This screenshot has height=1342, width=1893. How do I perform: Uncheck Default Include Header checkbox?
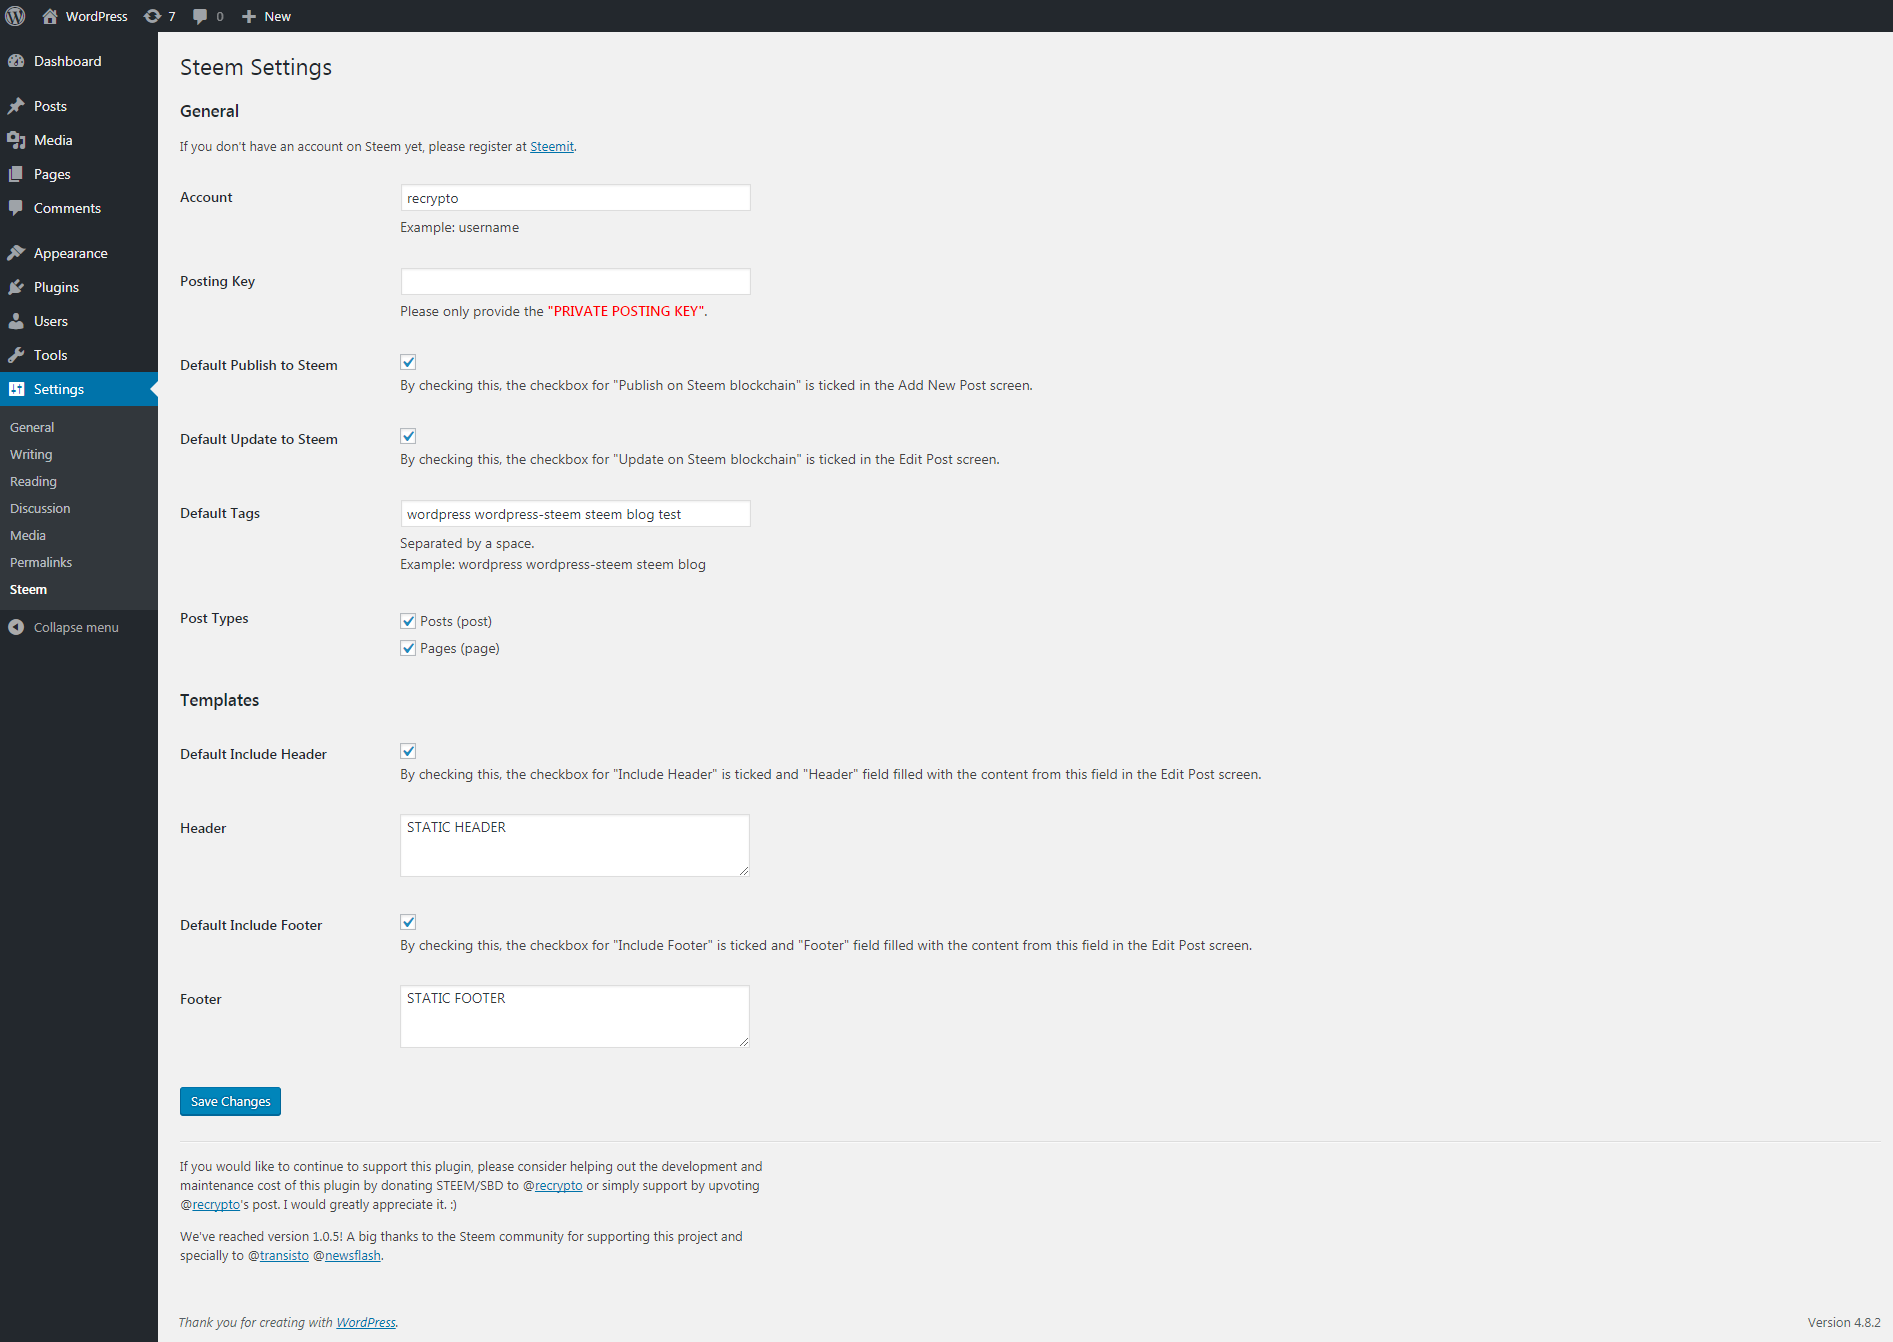click(408, 751)
